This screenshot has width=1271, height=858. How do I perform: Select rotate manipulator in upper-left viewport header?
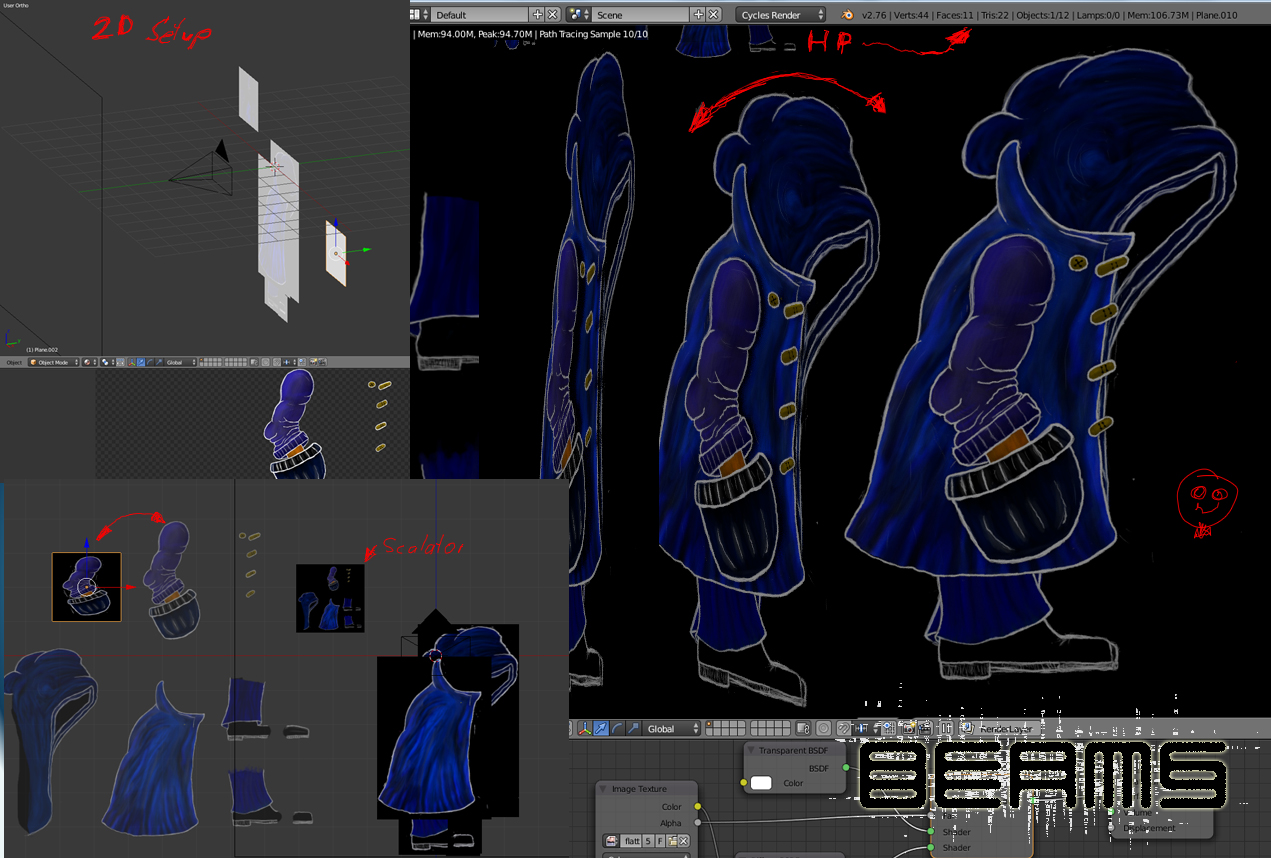click(149, 362)
